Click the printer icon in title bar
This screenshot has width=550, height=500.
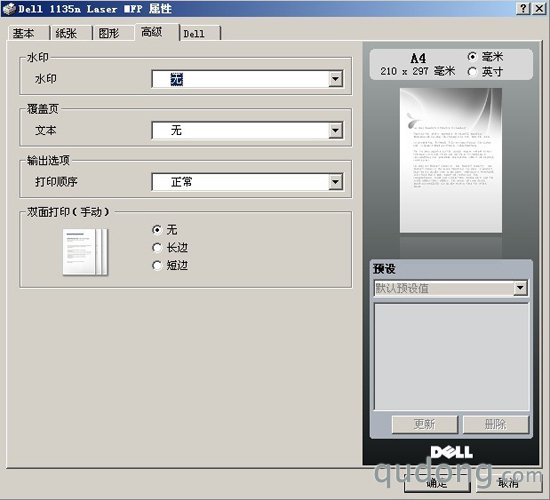[x=9, y=8]
